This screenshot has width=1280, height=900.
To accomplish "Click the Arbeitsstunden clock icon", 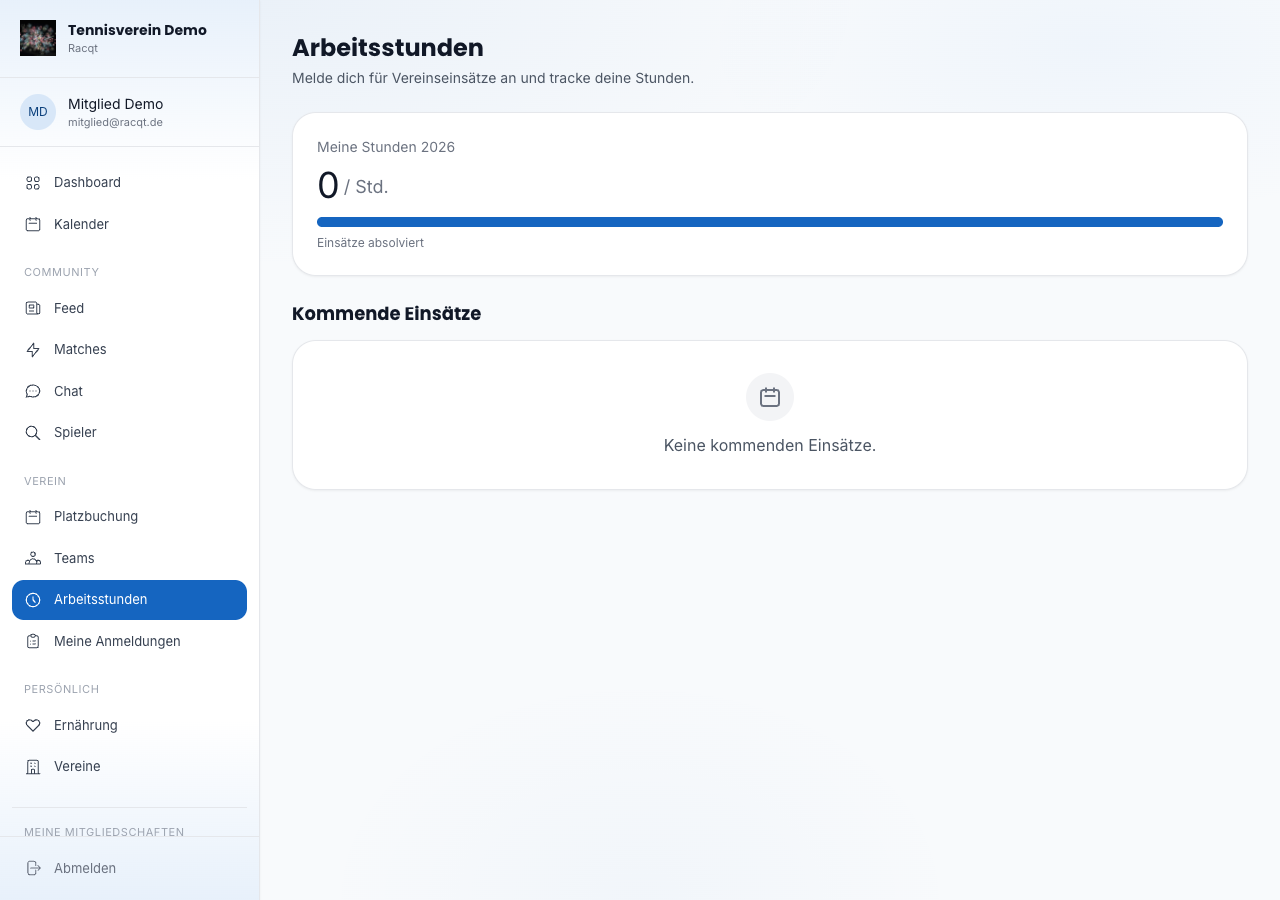I will coord(33,600).
